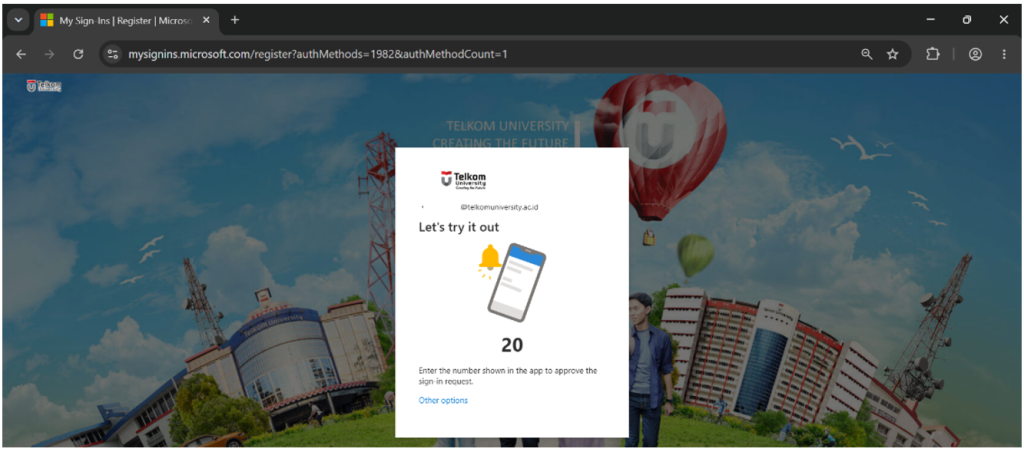Close the My Sign-Ins tab
Image resolution: width=1024 pixels, height=452 pixels.
pyautogui.click(x=206, y=20)
